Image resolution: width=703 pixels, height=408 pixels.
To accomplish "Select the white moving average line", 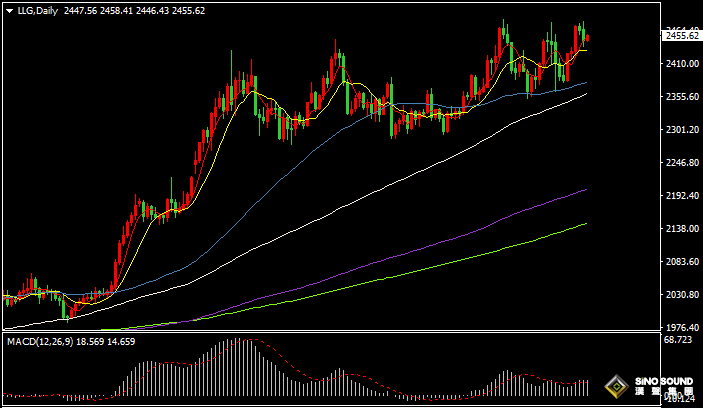I will (x=400, y=182).
